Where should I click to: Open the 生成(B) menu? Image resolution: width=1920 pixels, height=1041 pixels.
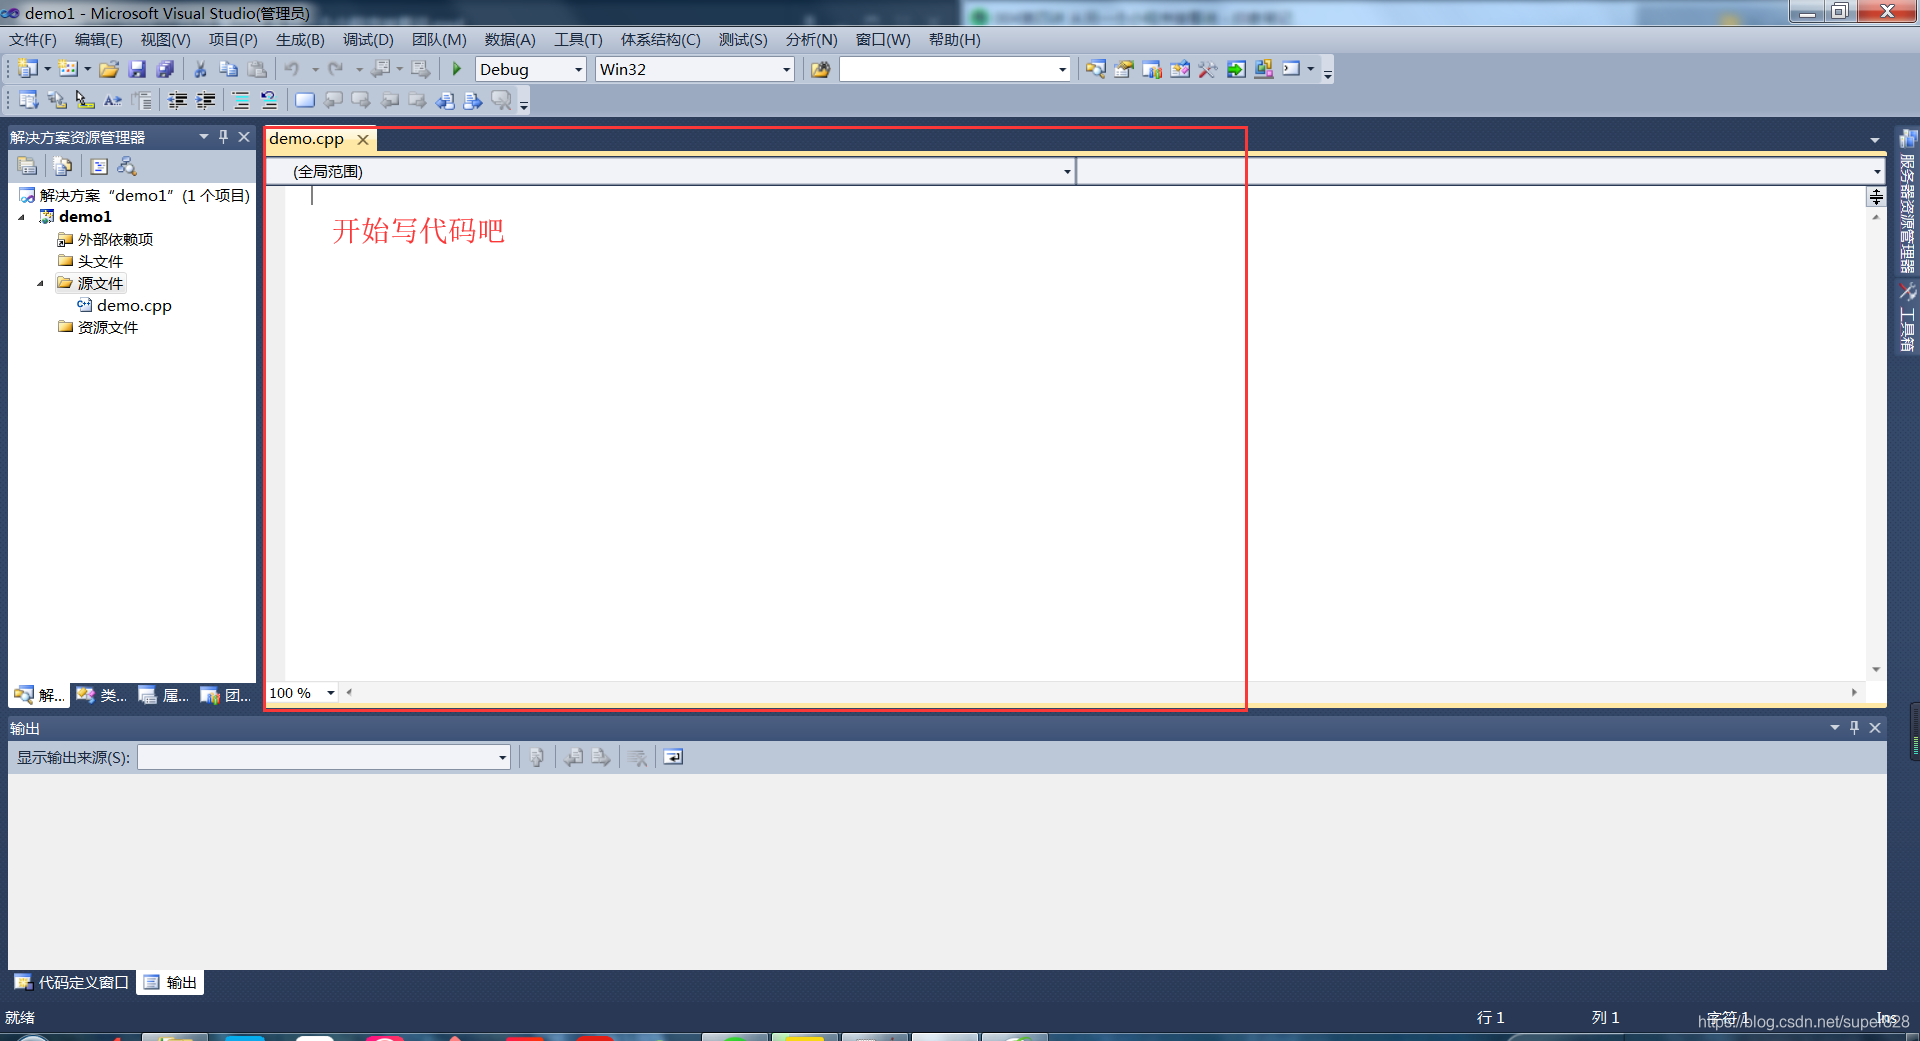pos(300,40)
